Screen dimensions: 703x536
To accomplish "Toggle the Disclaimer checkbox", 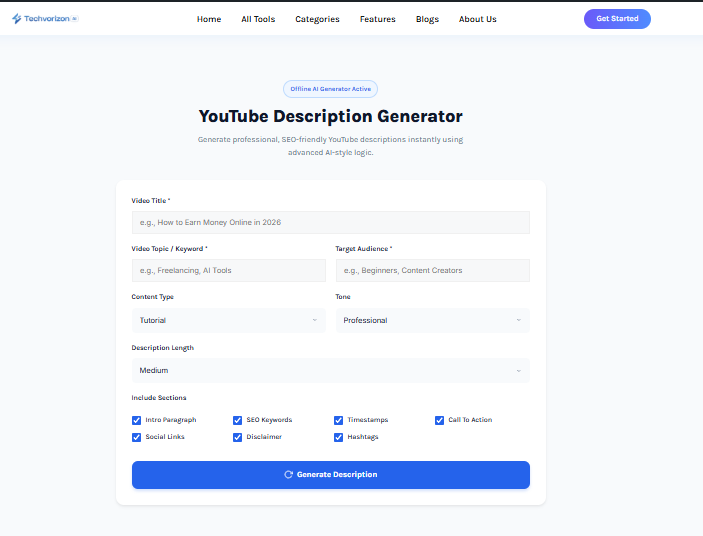I will 237,437.
